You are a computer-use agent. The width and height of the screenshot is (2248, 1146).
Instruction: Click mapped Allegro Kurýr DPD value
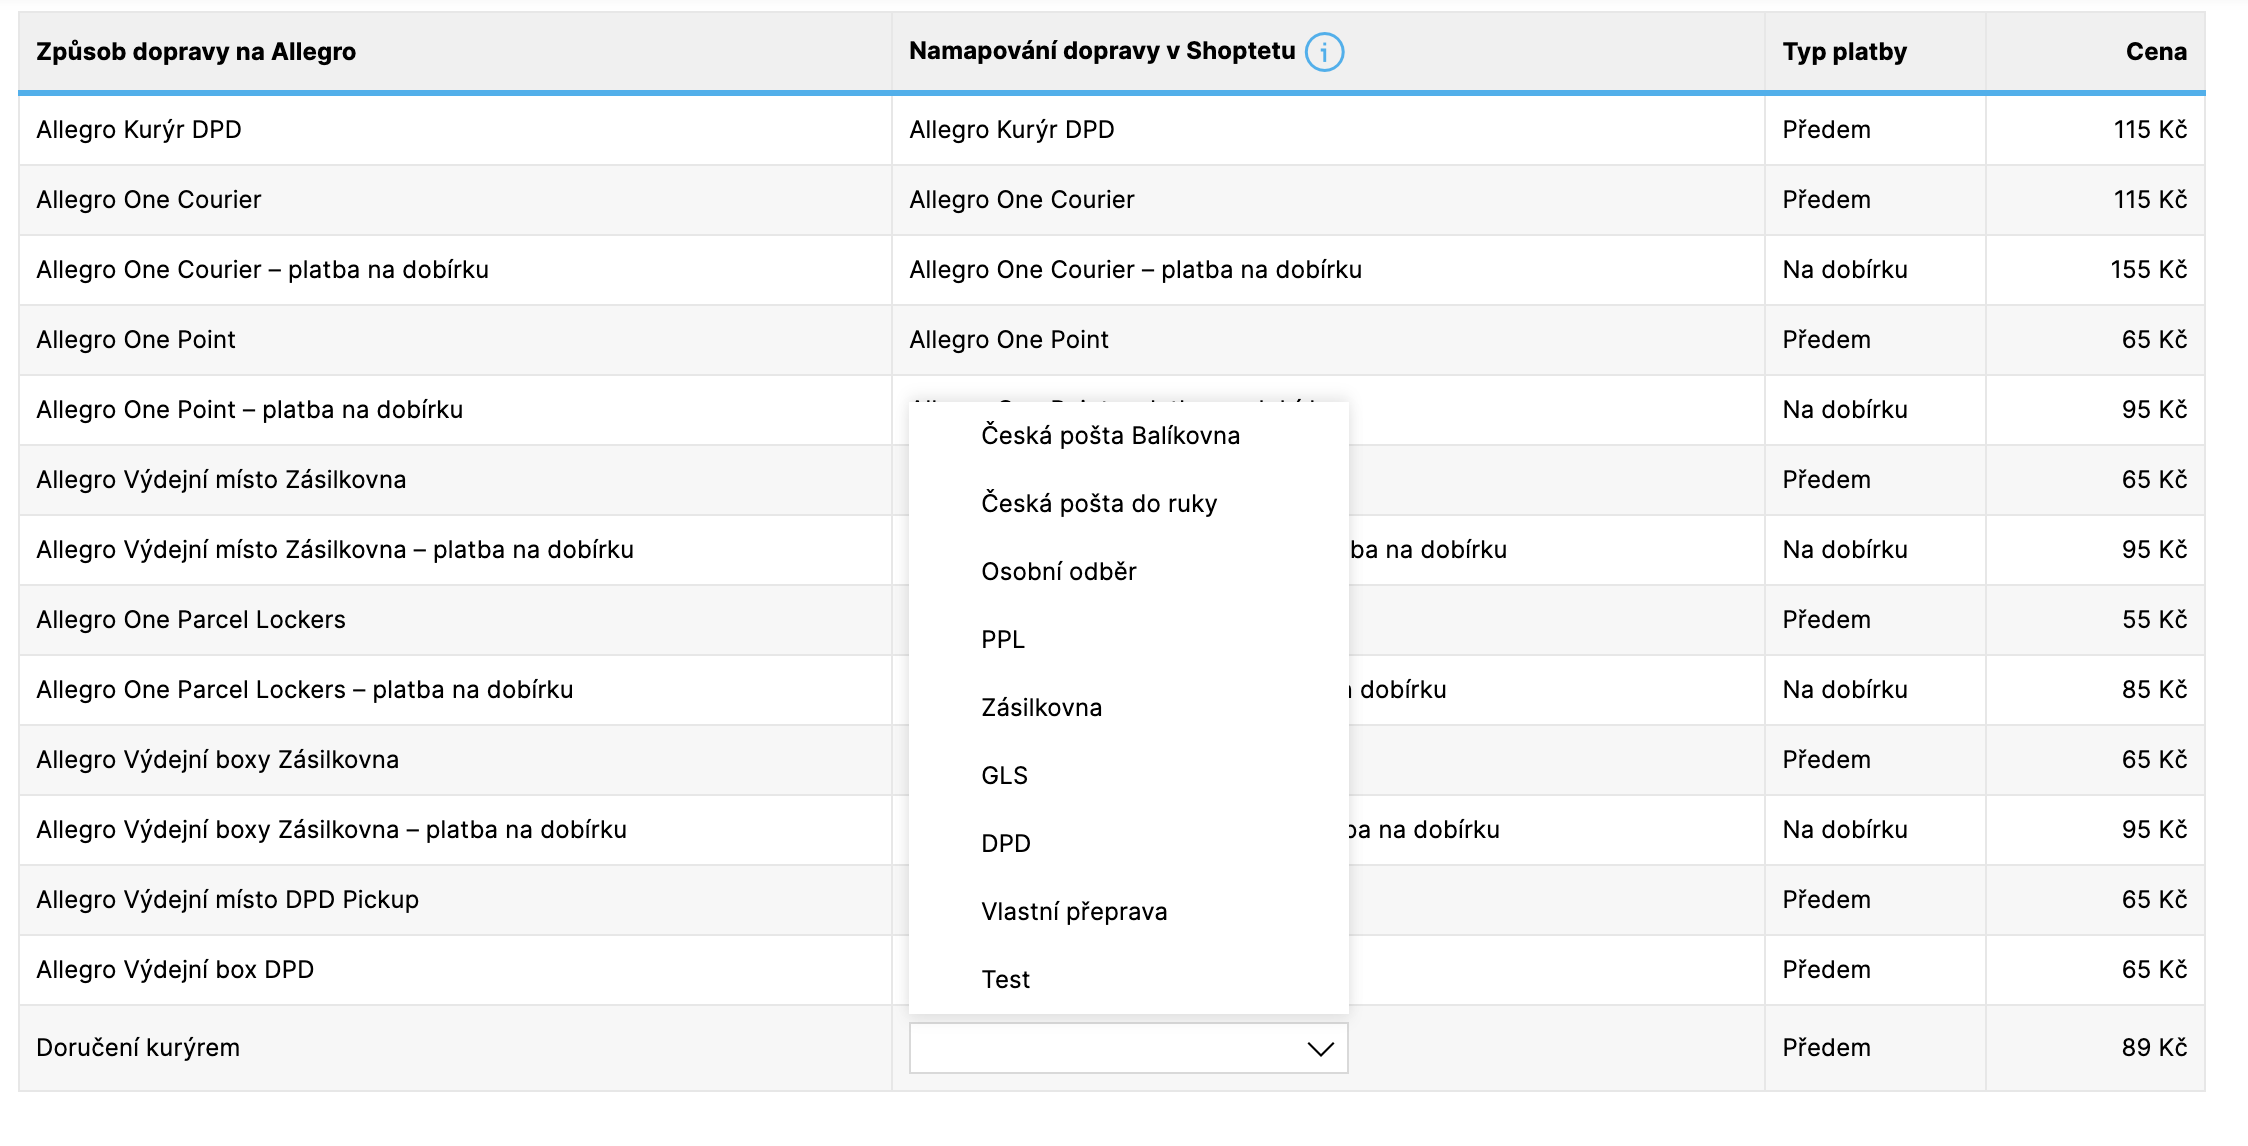click(1011, 130)
